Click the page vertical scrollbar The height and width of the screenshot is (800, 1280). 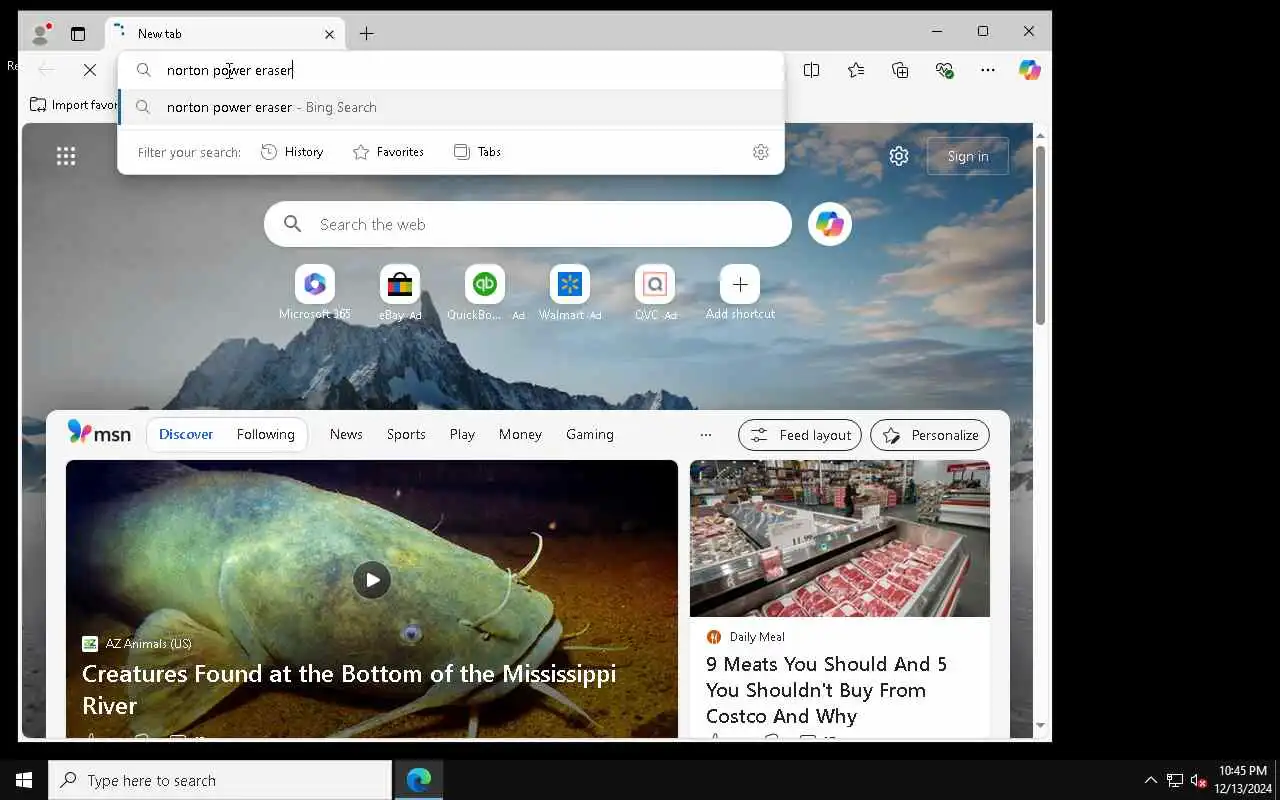click(1040, 235)
